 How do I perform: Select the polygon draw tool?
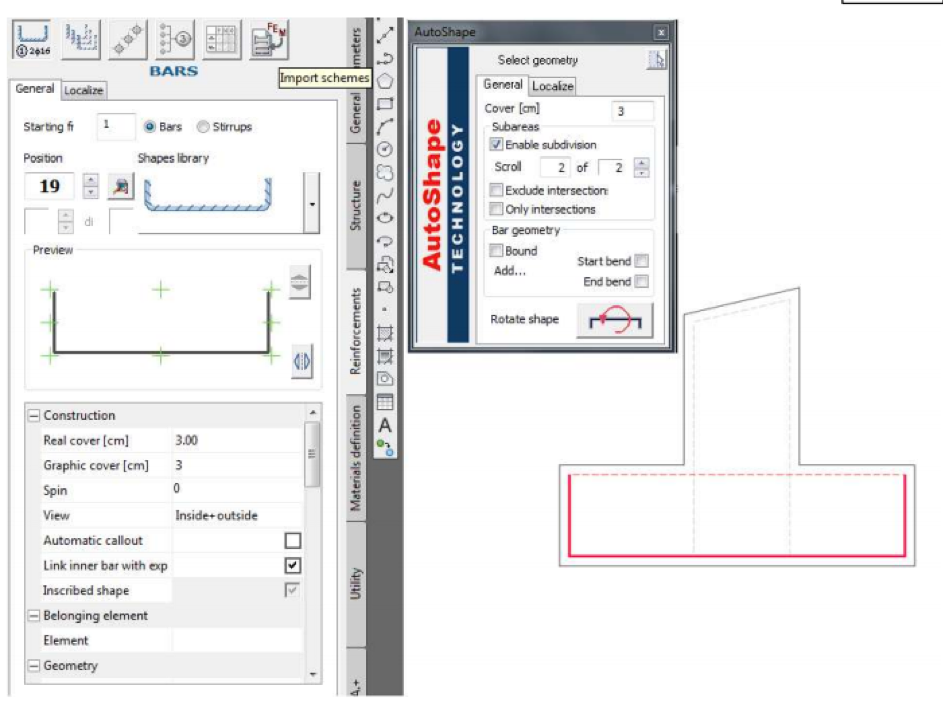385,79
